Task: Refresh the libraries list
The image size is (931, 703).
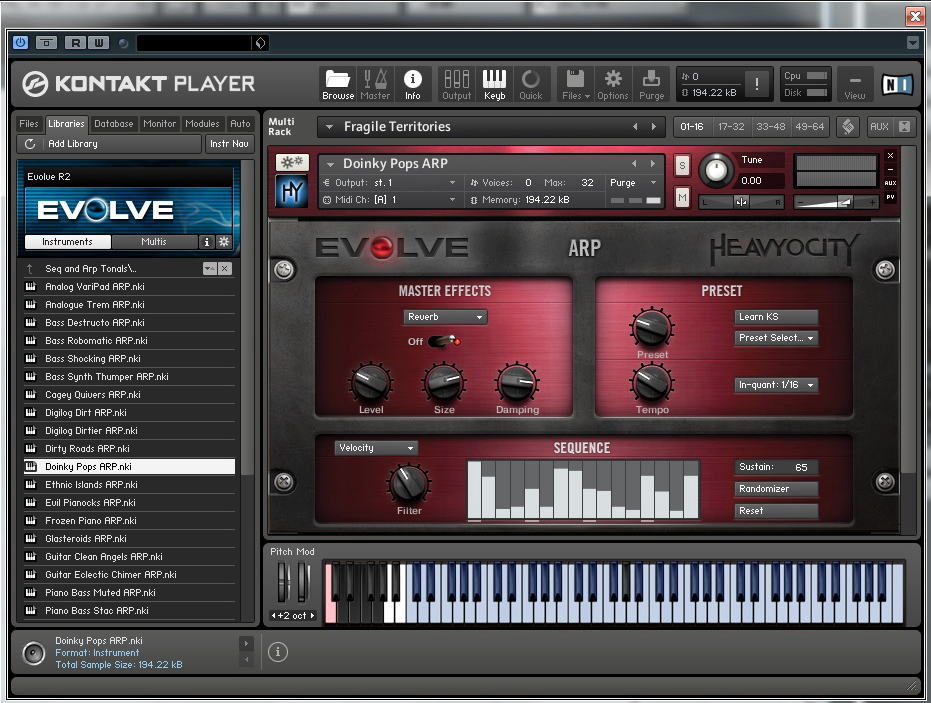Action: (x=30, y=144)
